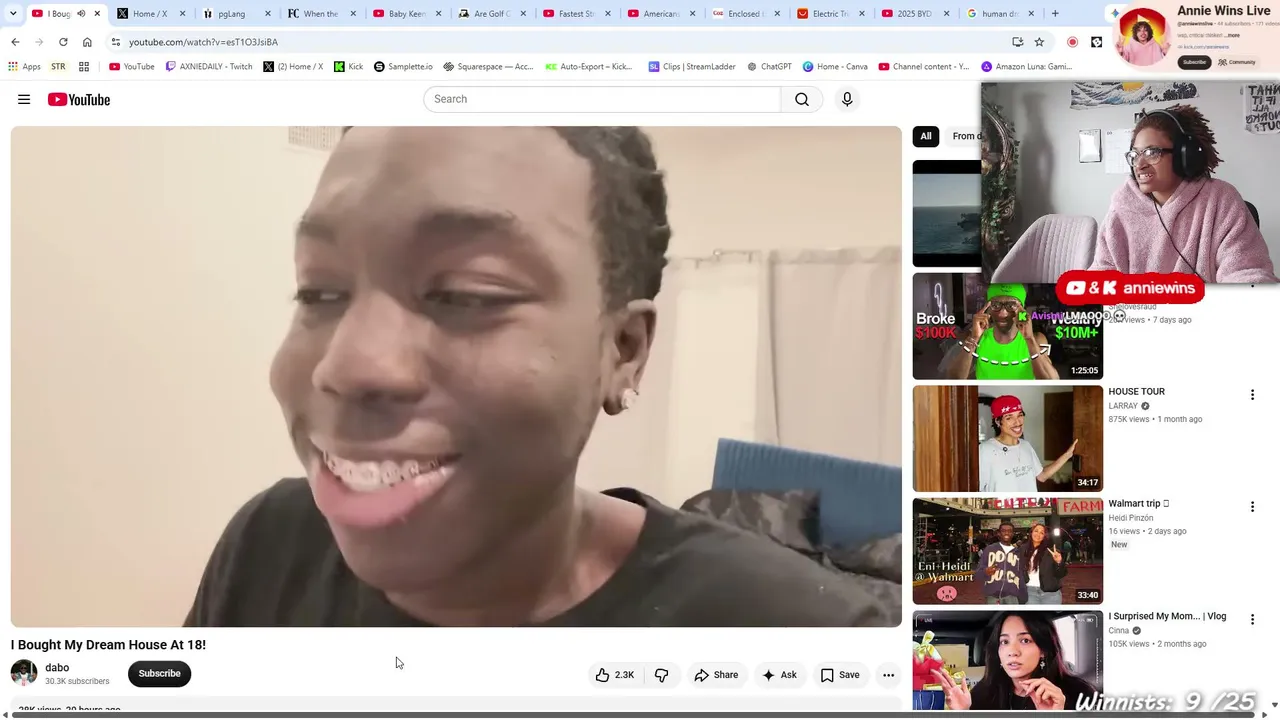Share the dabo video
The height and width of the screenshot is (720, 1280).
pyautogui.click(x=716, y=675)
